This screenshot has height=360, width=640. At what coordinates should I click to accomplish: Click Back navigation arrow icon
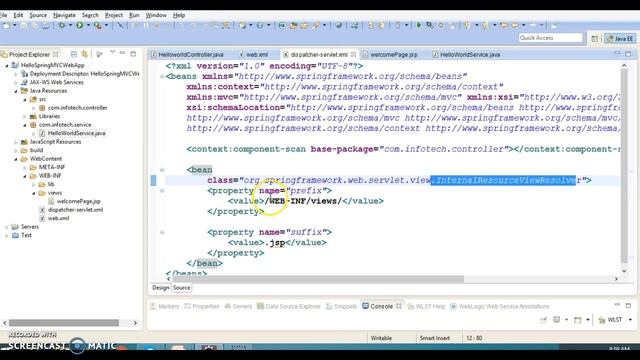pyautogui.click(x=515, y=25)
